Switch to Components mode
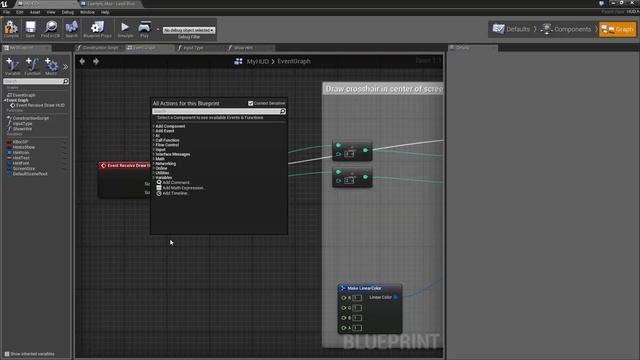Screen dimensions: 640x360 point(566,29)
